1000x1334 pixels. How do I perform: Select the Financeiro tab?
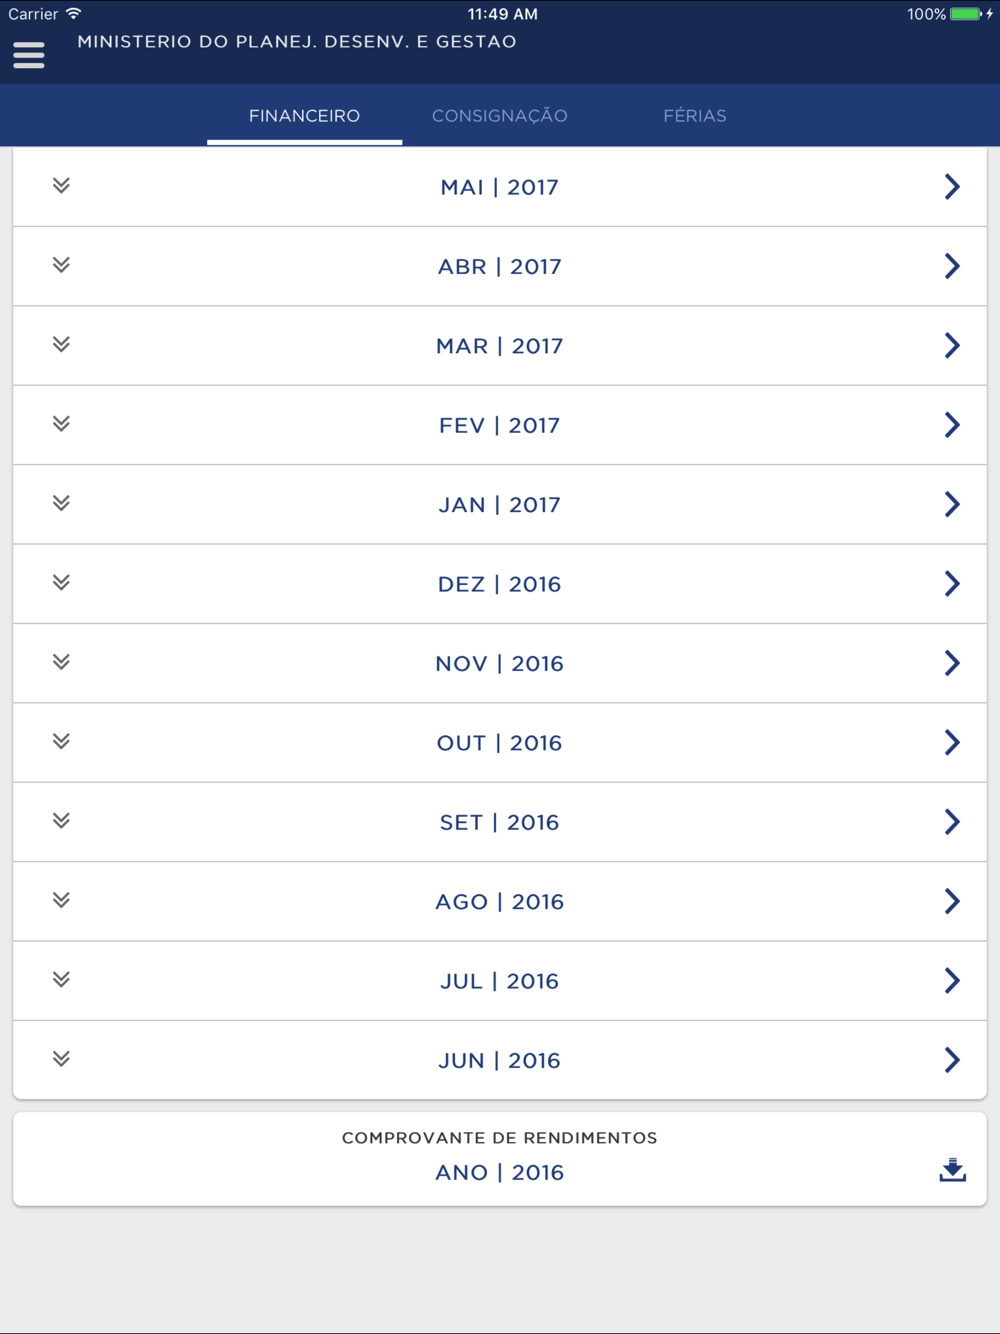pyautogui.click(x=304, y=116)
